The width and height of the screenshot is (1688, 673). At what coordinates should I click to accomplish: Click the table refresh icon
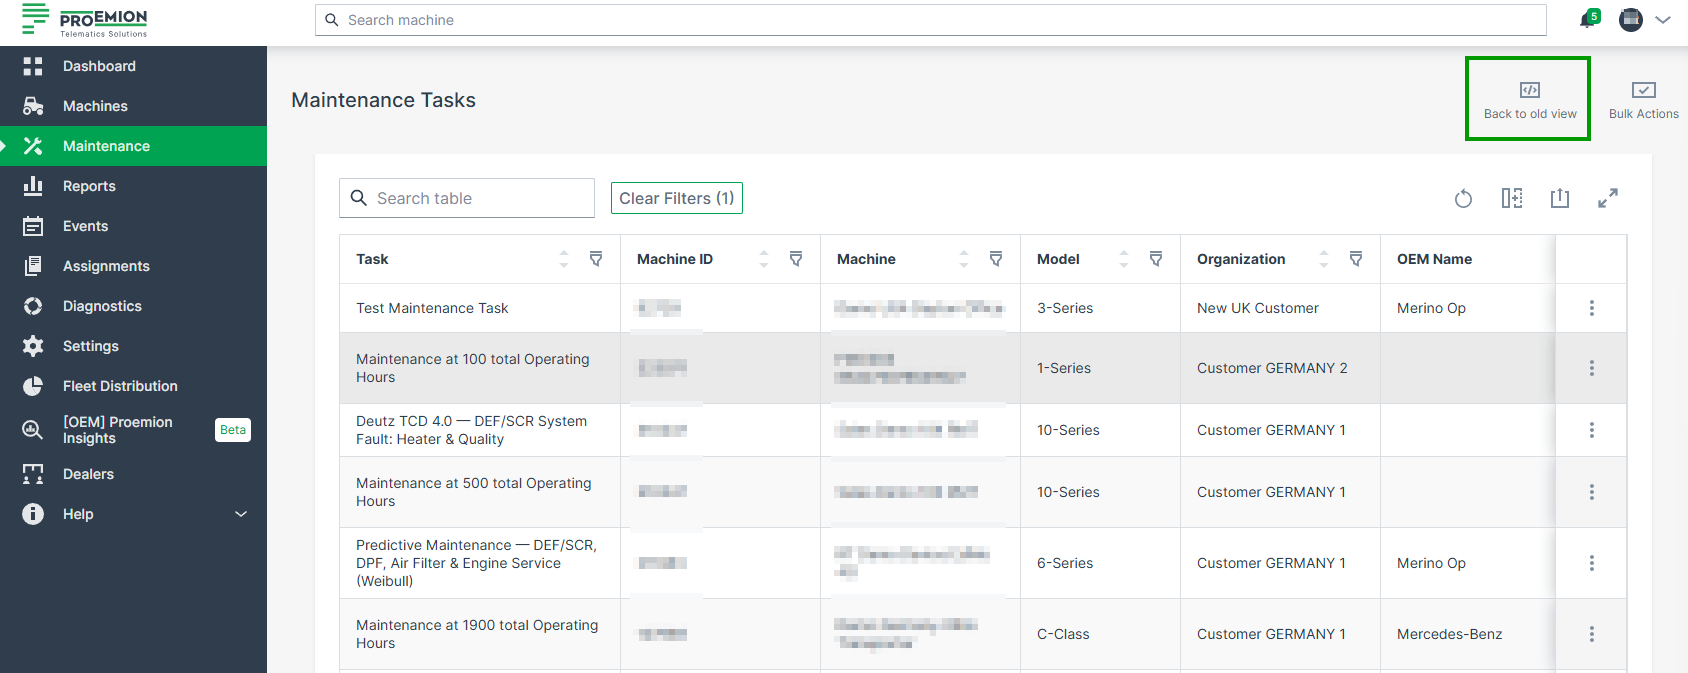1463,198
